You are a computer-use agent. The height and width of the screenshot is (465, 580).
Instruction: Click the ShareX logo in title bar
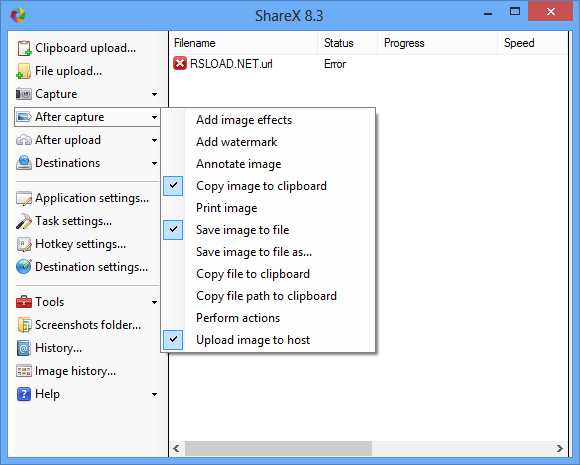tap(18, 15)
